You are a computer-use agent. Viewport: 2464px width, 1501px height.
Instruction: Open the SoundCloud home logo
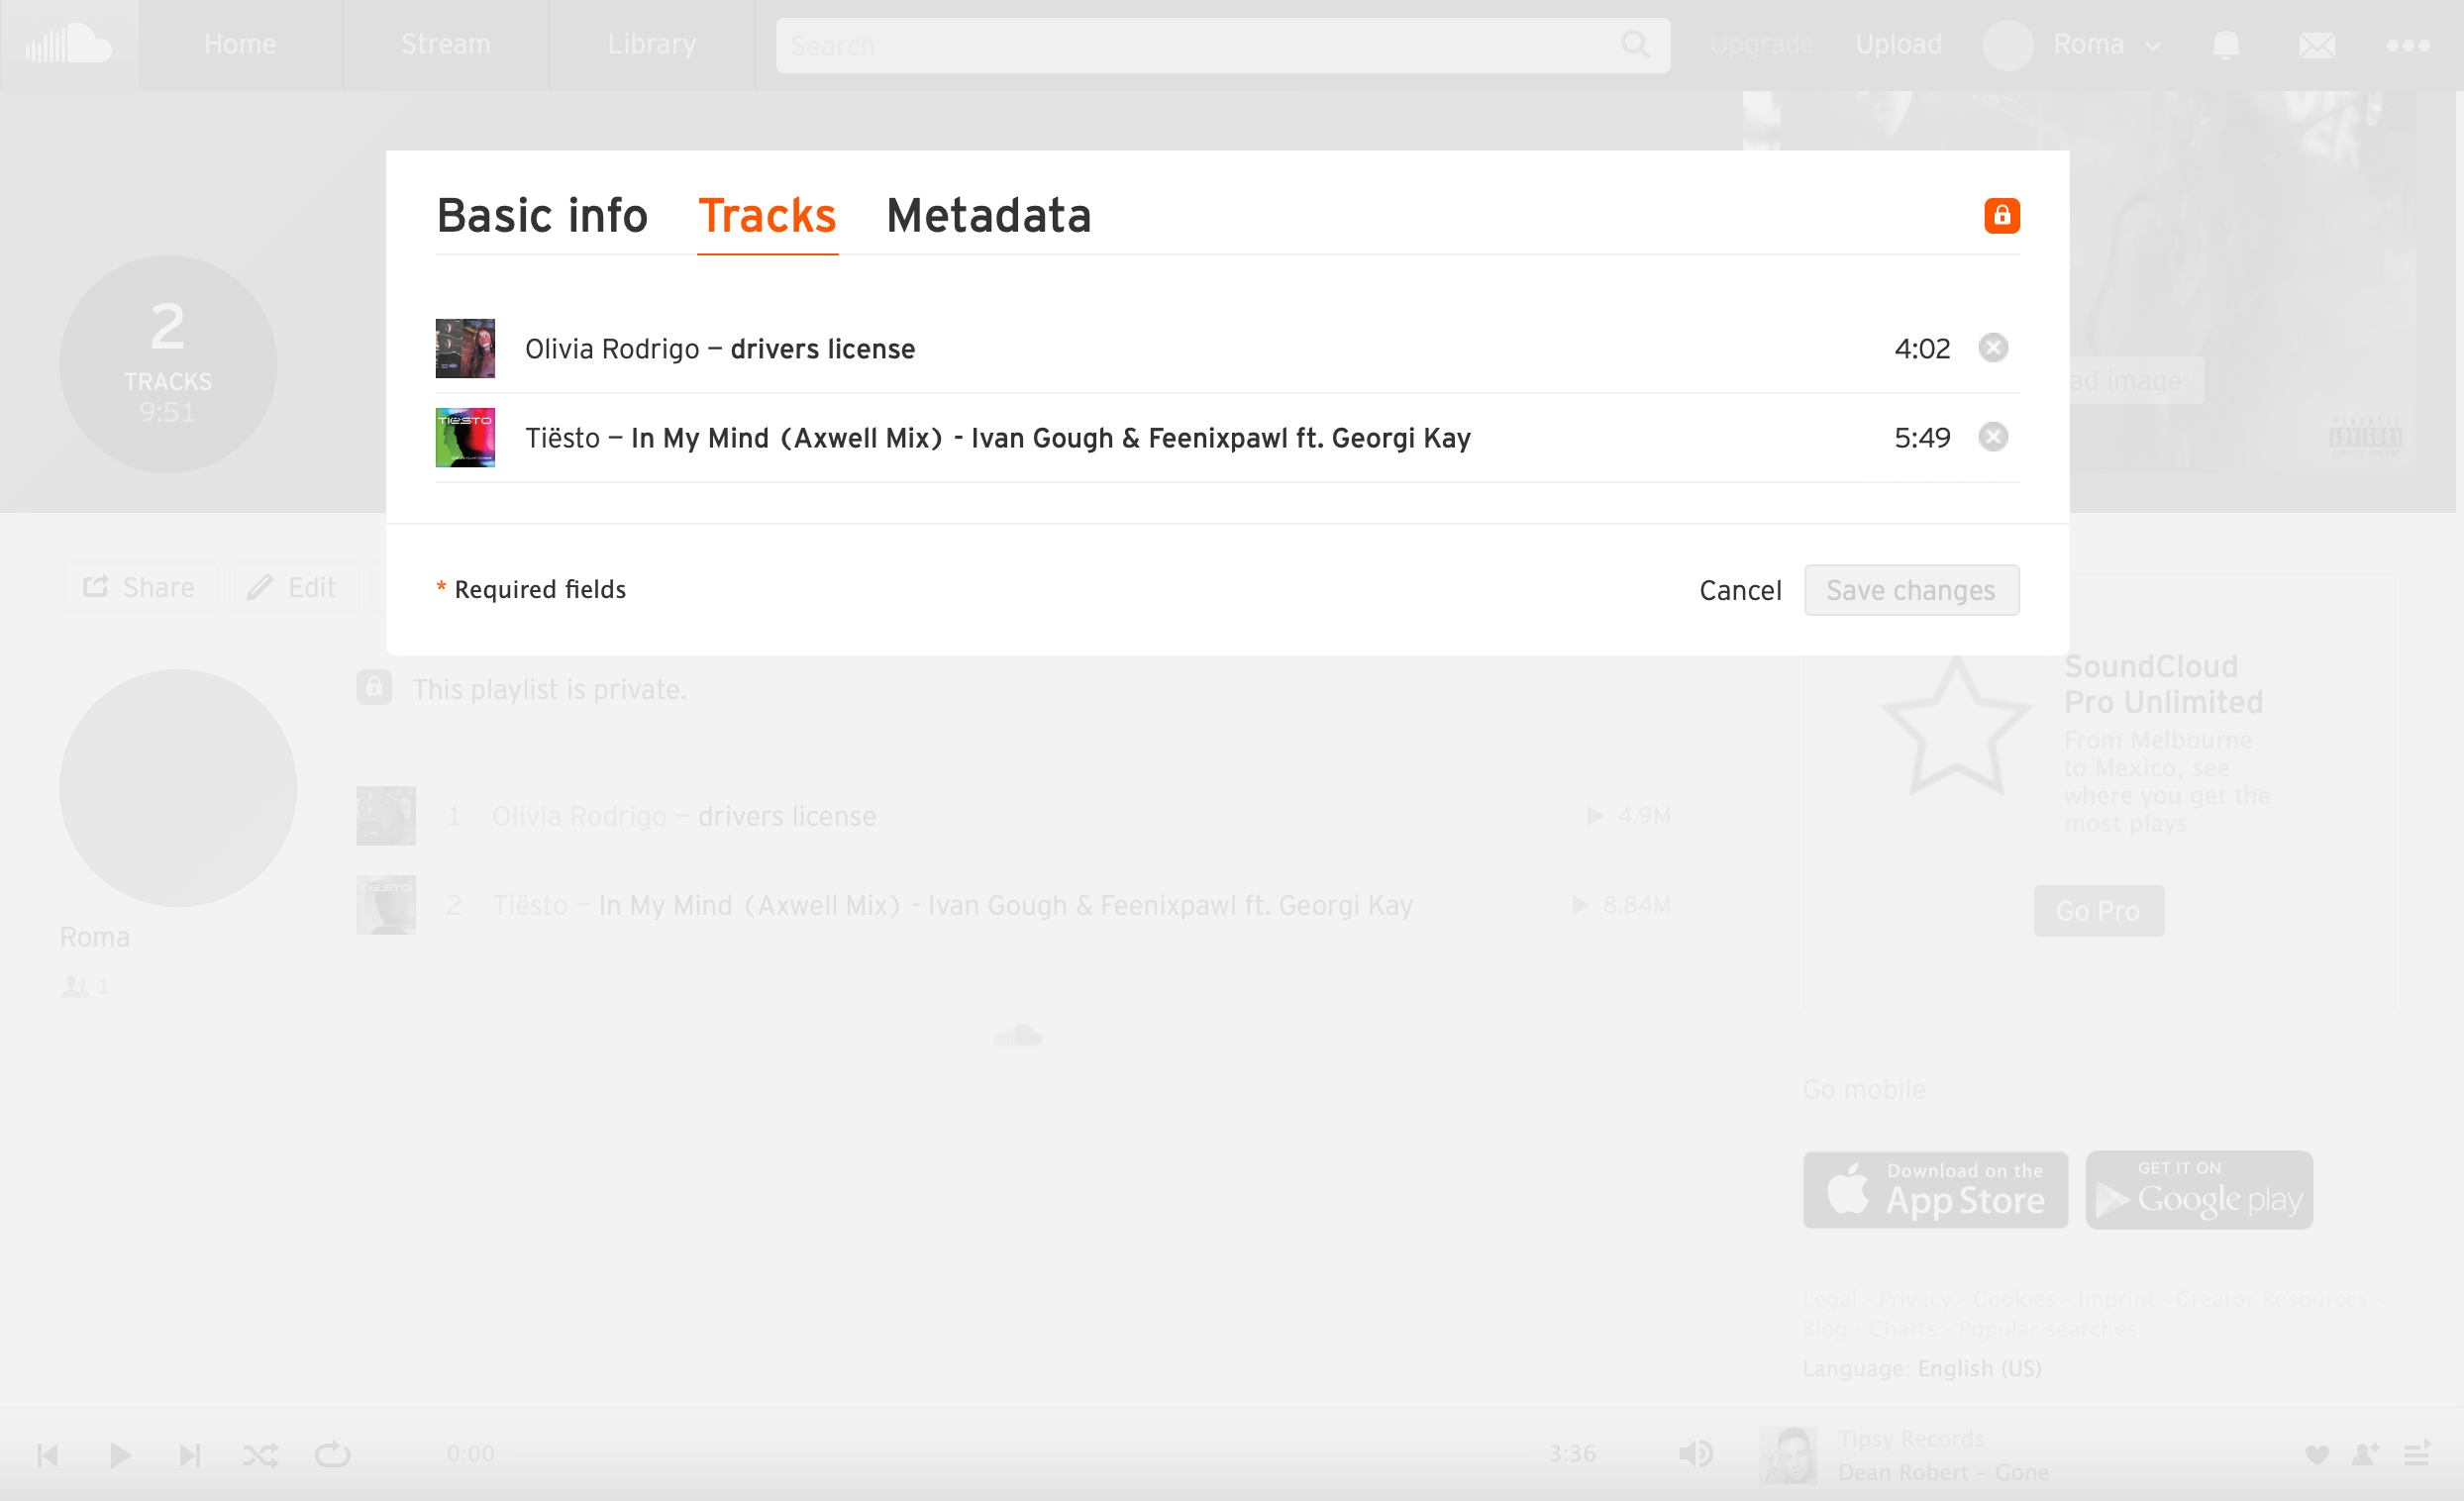tap(69, 44)
